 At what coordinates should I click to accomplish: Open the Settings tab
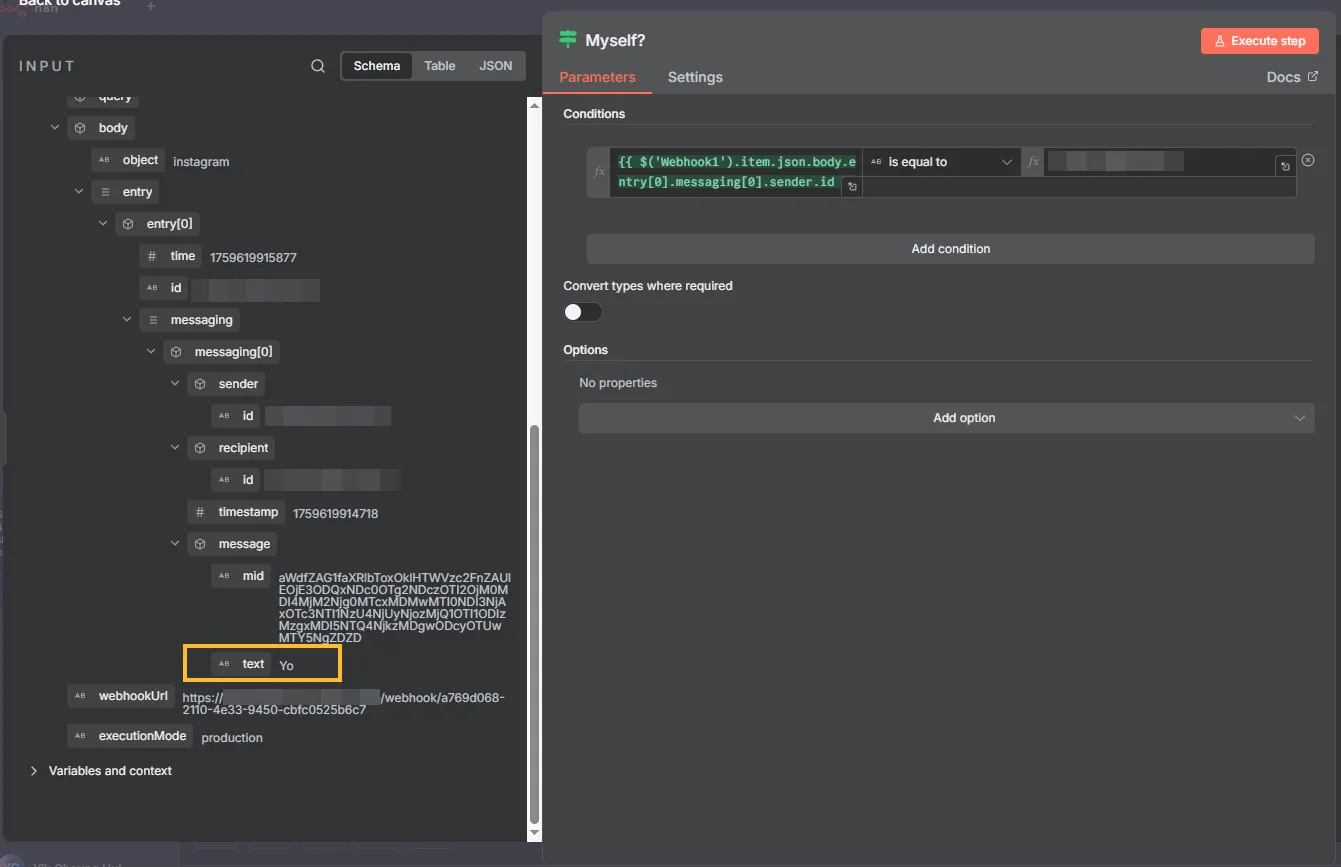click(695, 77)
